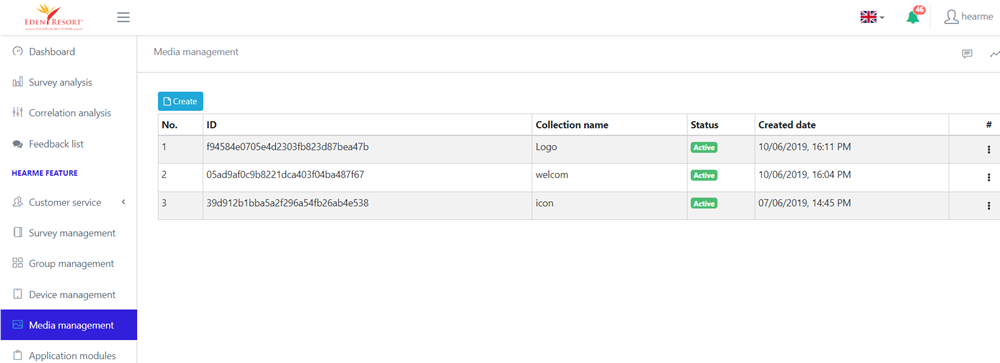Open actions menu for Logo row
Screen dimensions: 1000x363
[x=989, y=149]
